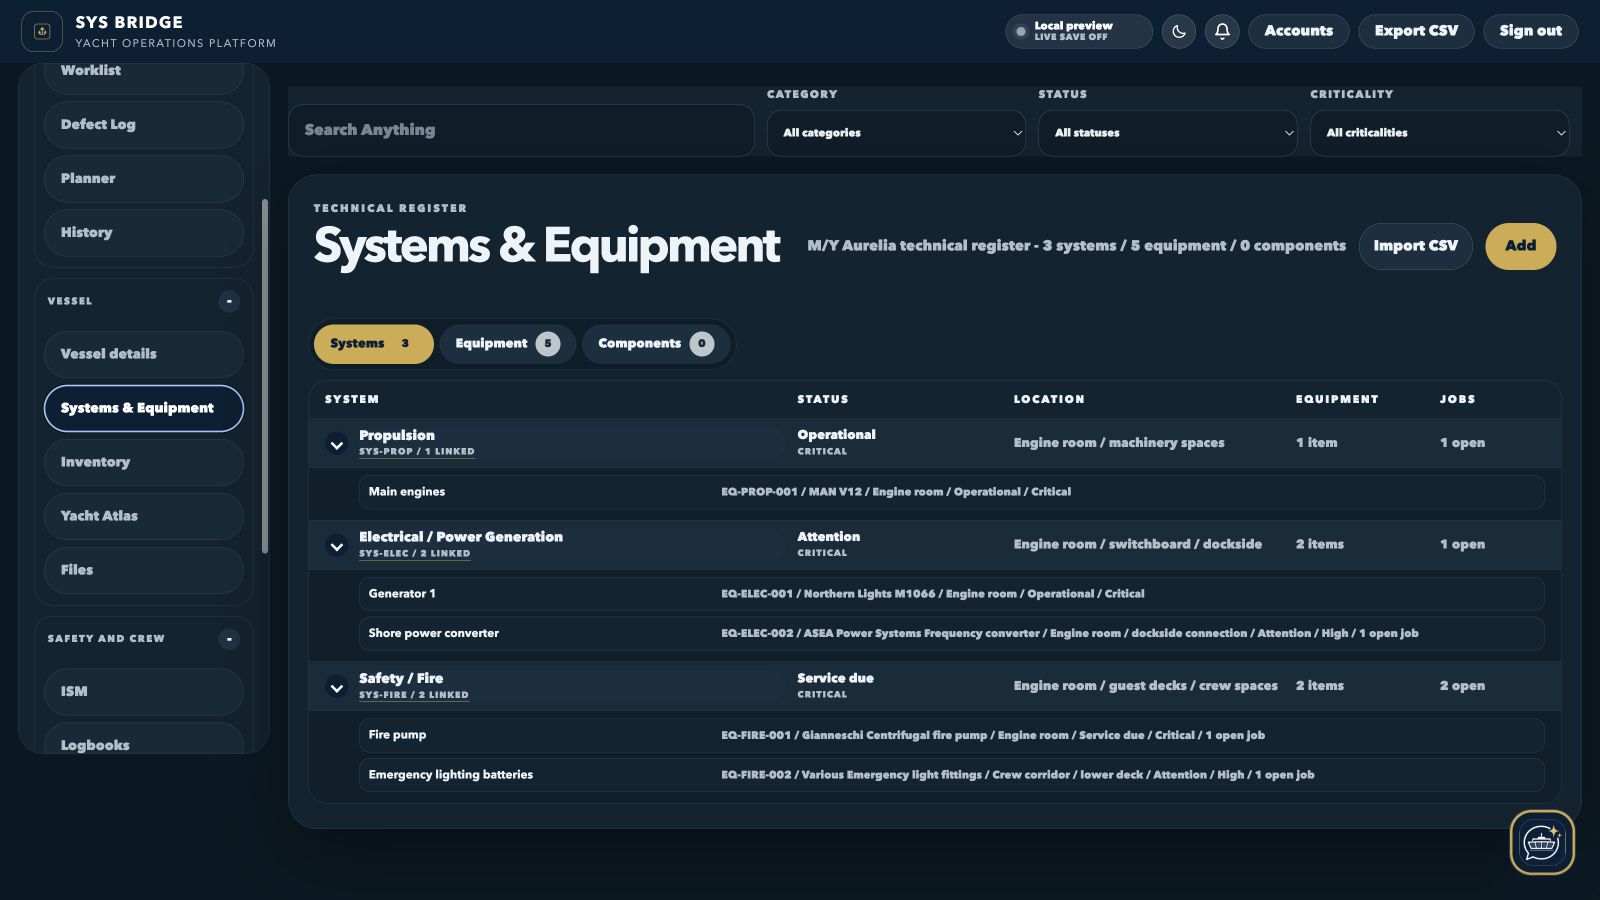Screen dimensions: 1600x900
Task: Collapse the Vessel sidebar section
Action: (229, 301)
